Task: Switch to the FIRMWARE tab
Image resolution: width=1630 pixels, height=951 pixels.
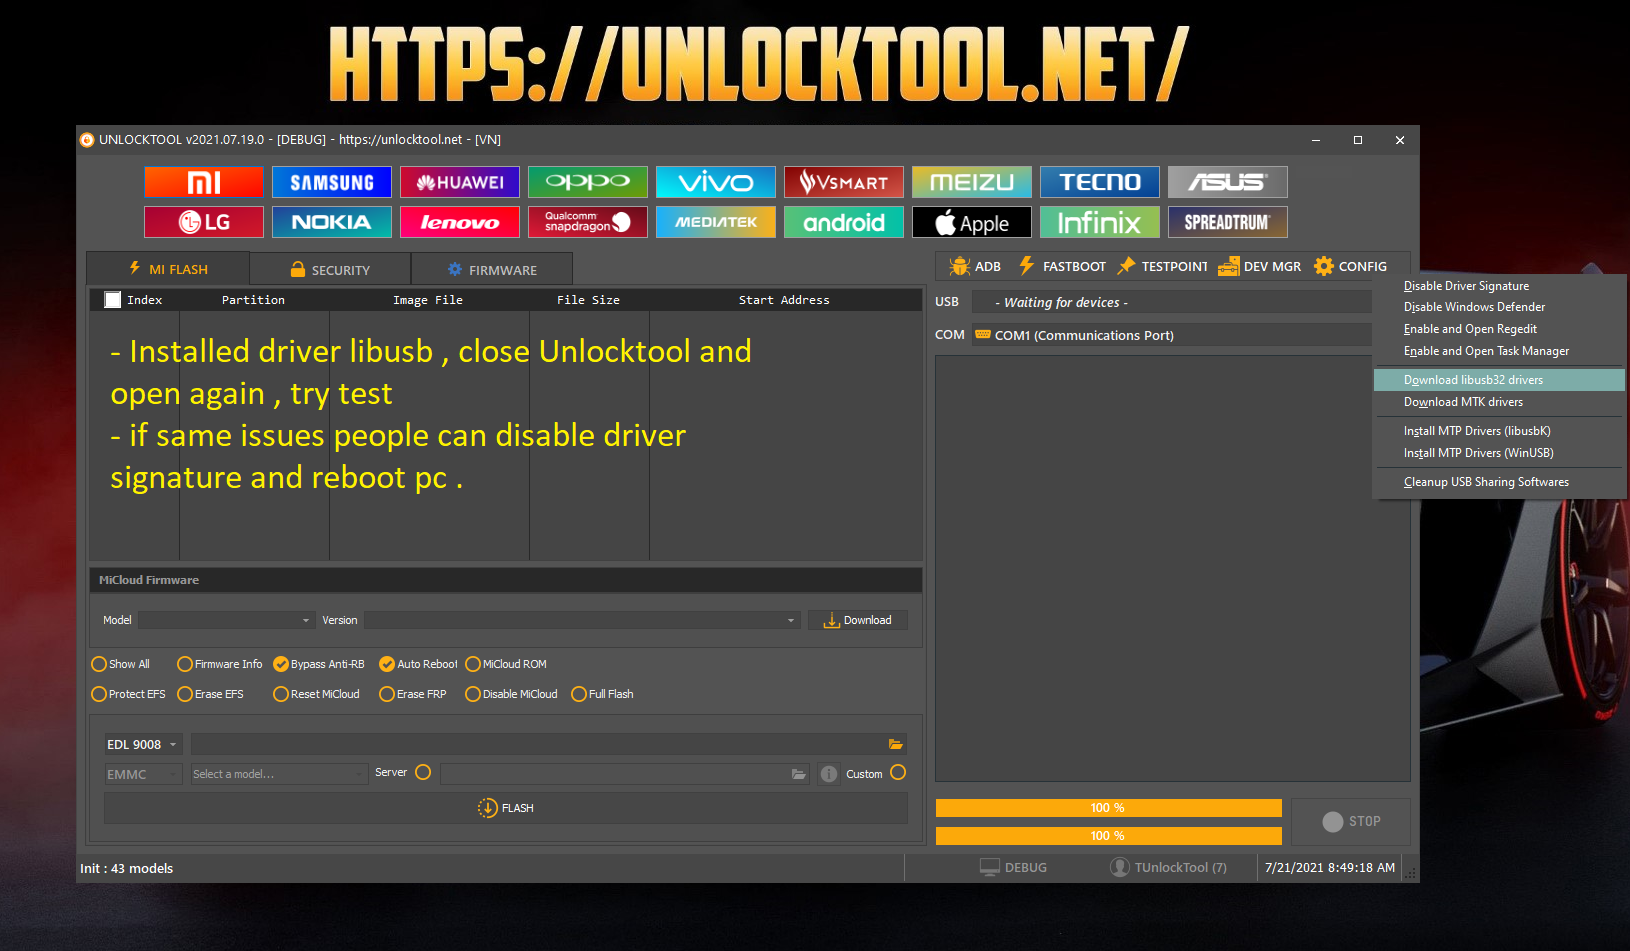Action: pyautogui.click(x=492, y=270)
